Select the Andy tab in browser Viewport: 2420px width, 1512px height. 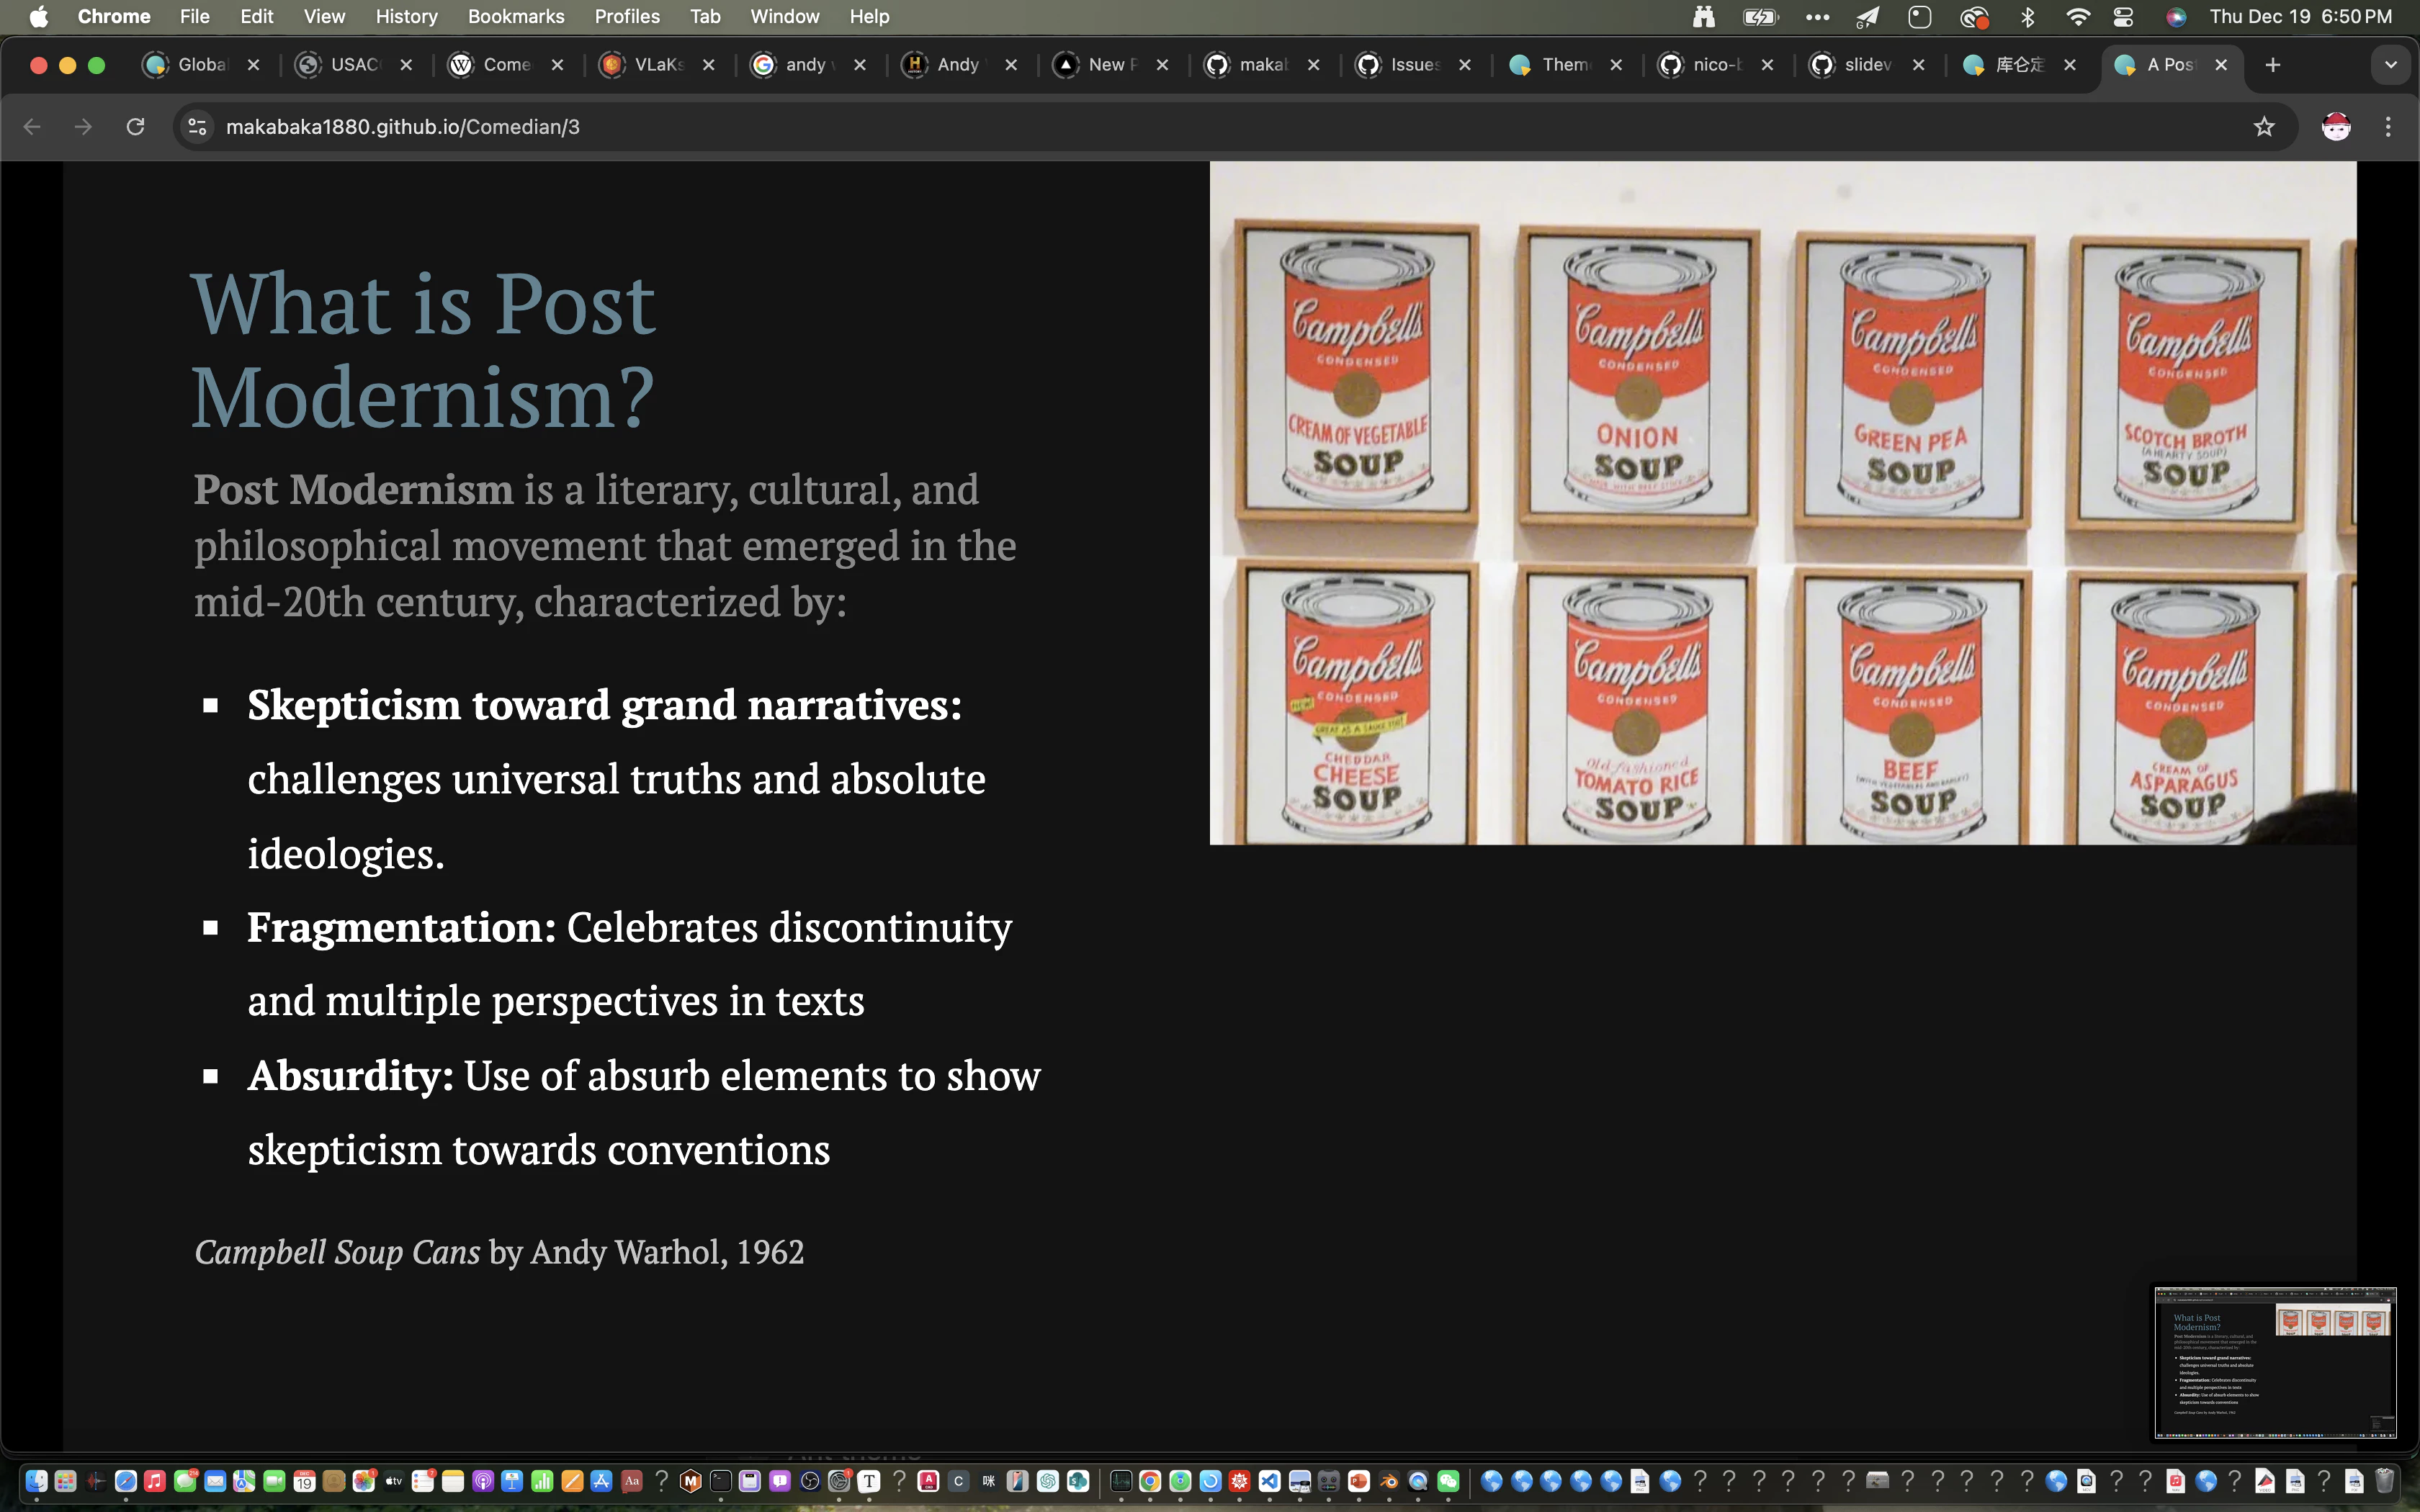pos(955,65)
